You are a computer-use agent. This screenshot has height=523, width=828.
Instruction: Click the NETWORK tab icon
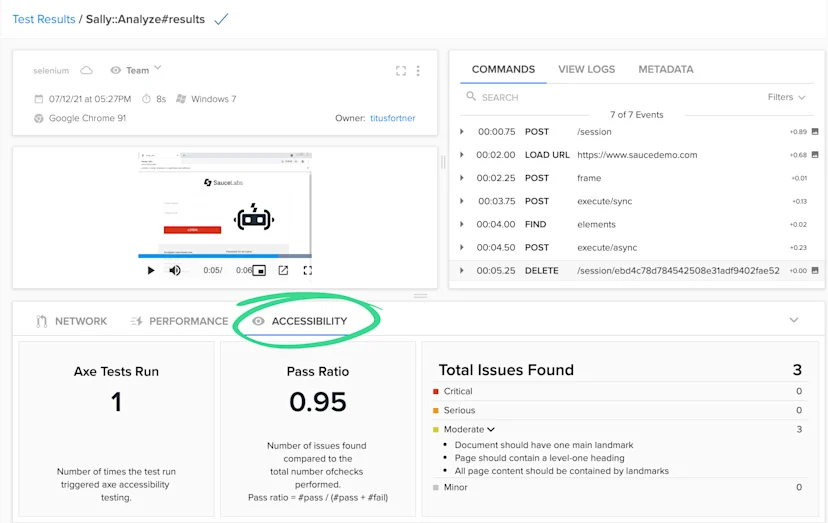(x=41, y=321)
